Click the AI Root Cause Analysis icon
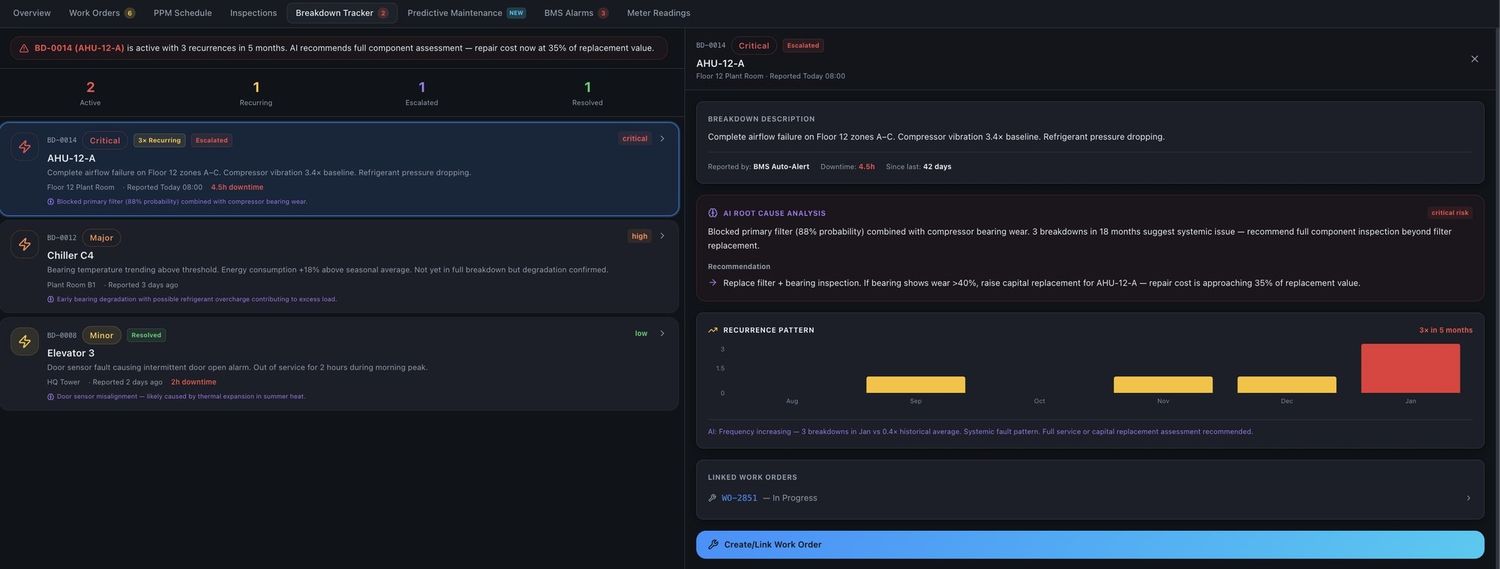 tap(713, 213)
